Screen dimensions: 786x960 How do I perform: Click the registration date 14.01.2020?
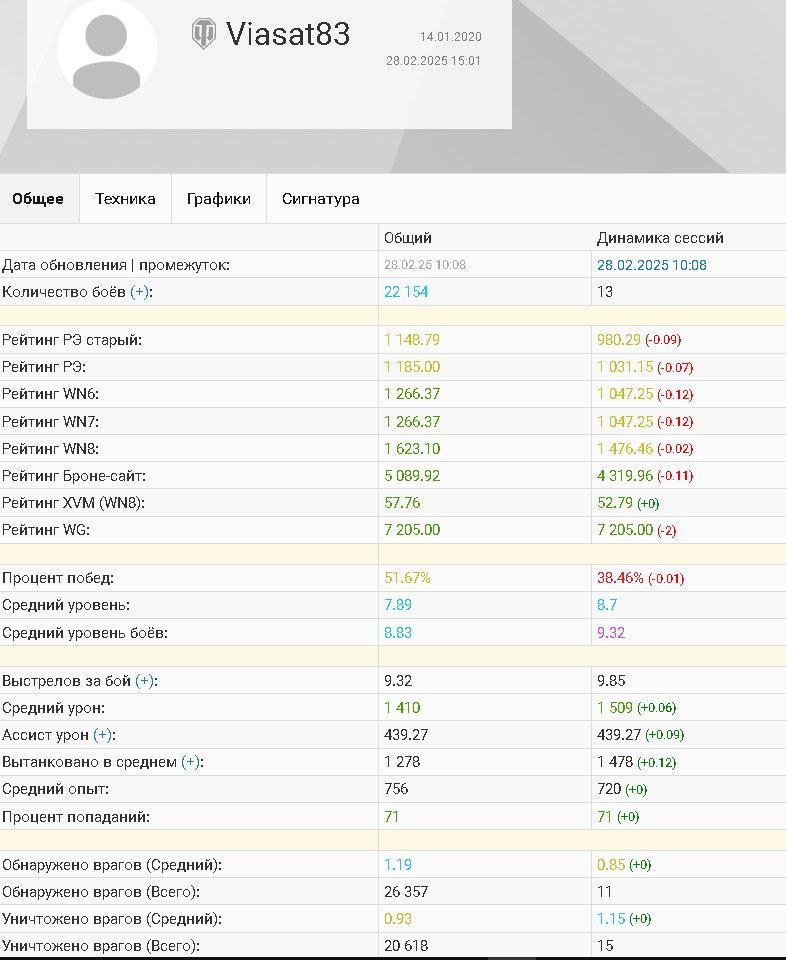pyautogui.click(x=451, y=37)
